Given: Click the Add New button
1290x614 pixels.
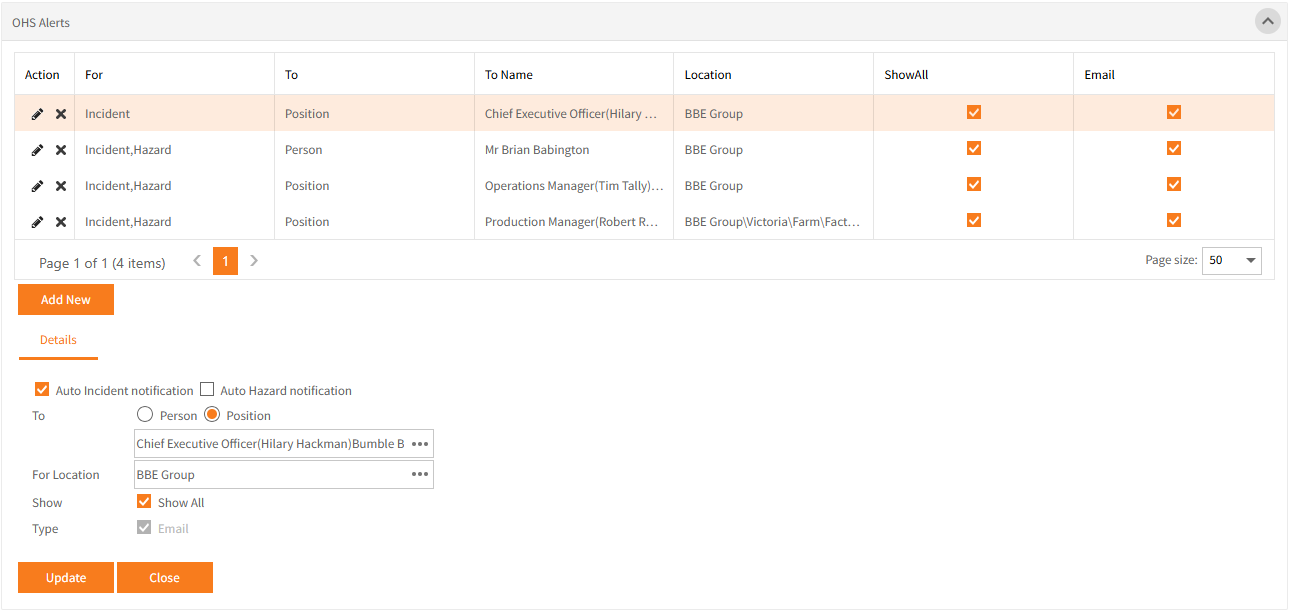Looking at the screenshot, I should click(x=66, y=300).
